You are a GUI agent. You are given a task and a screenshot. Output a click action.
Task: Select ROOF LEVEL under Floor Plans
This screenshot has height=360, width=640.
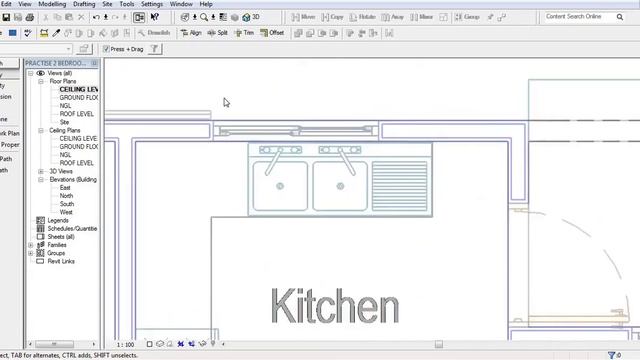point(77,114)
